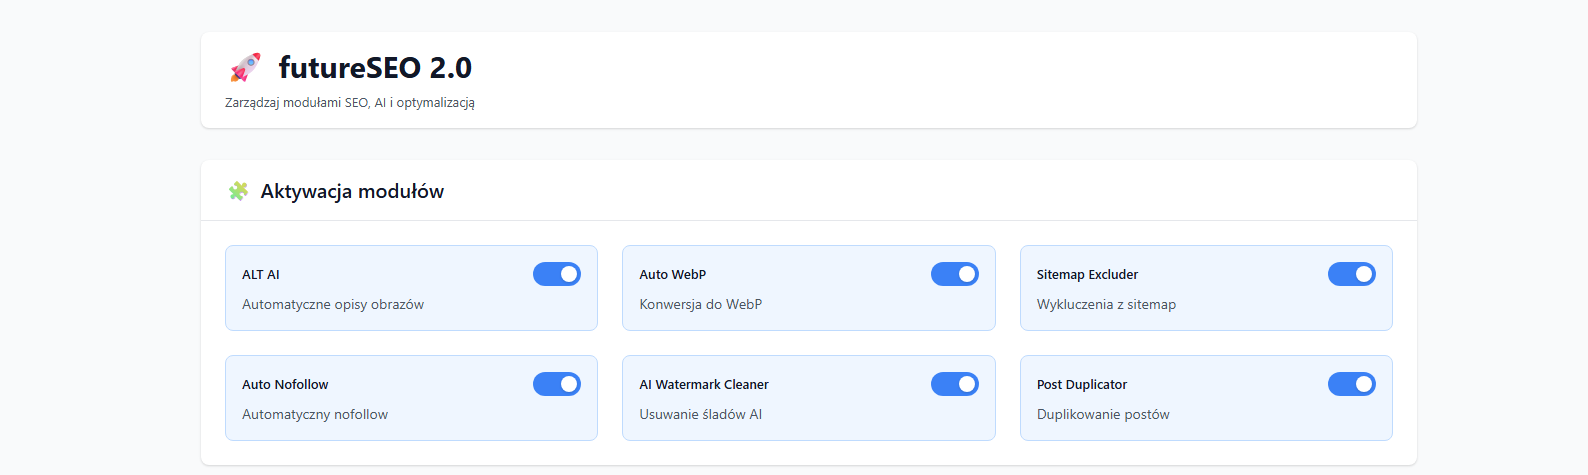Turn off the Auto WebP toggle
The height and width of the screenshot is (475, 1588).
tap(955, 274)
